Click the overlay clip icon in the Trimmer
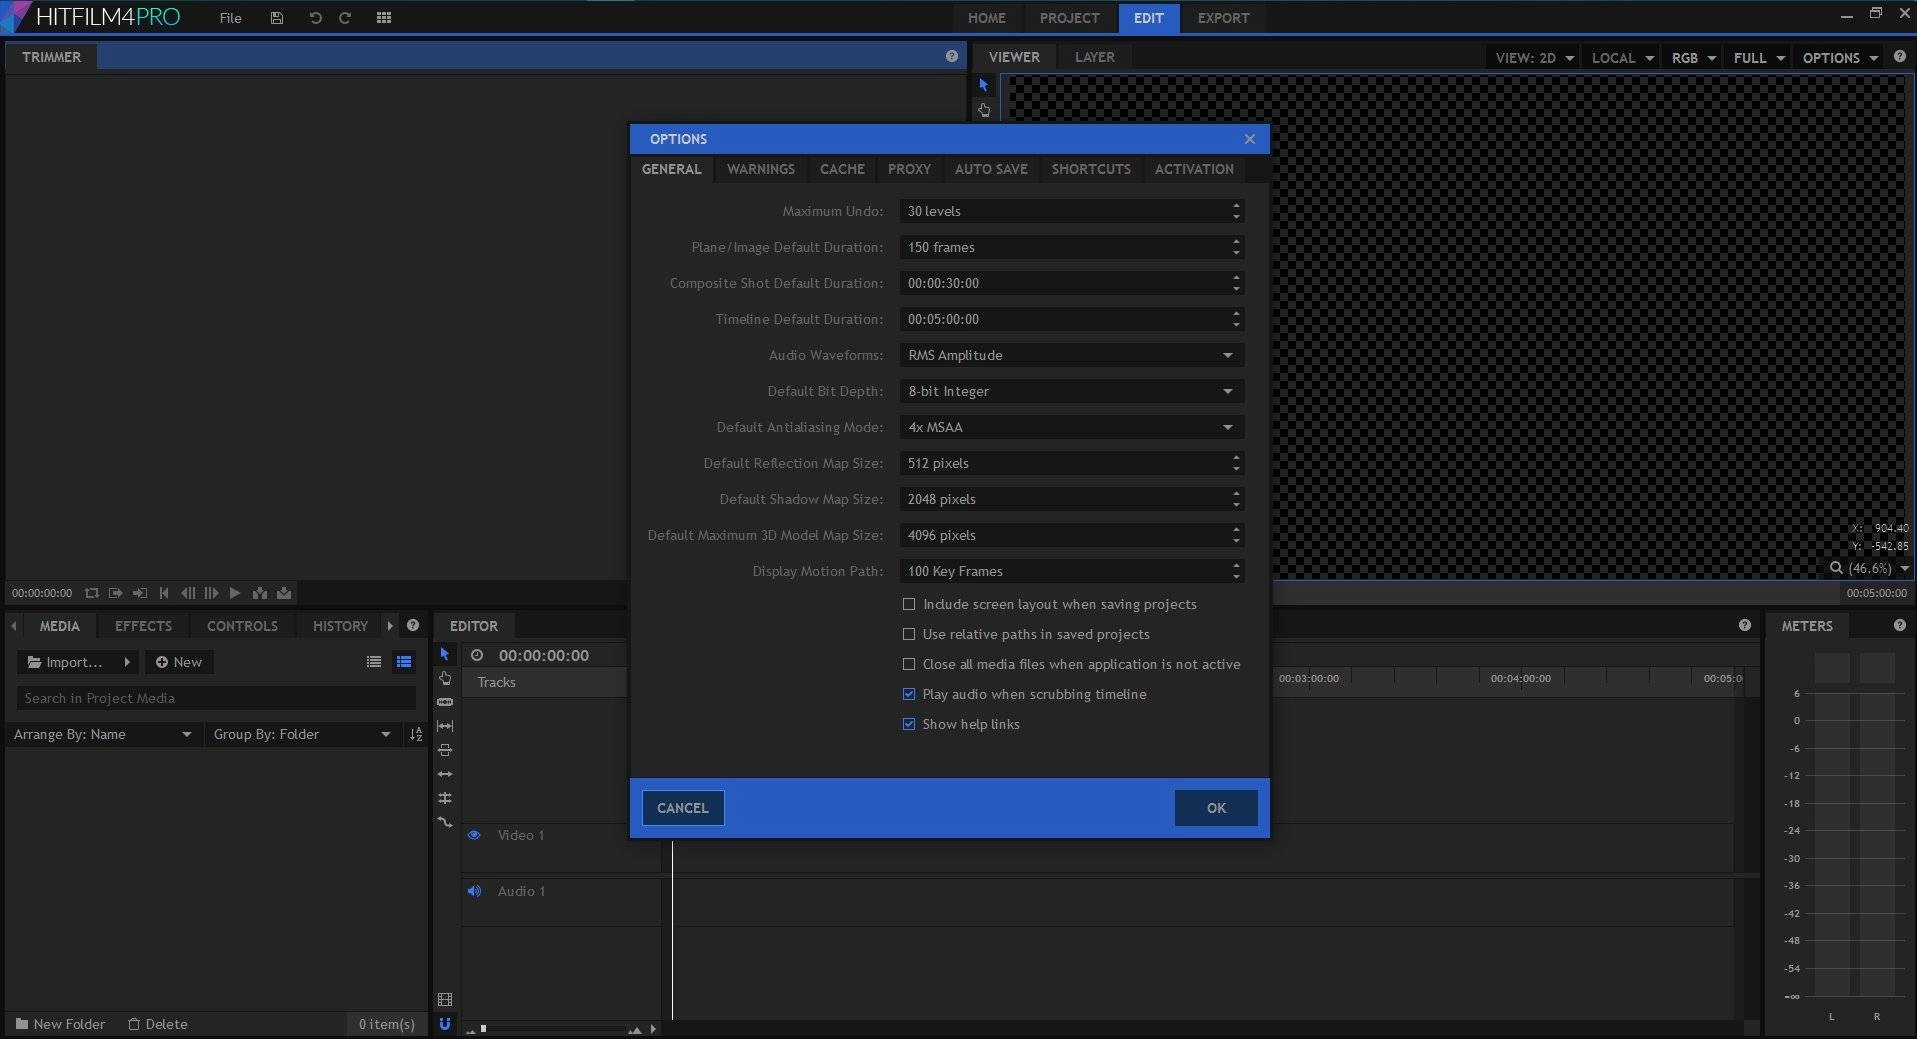The width and height of the screenshot is (1917, 1039). click(284, 593)
